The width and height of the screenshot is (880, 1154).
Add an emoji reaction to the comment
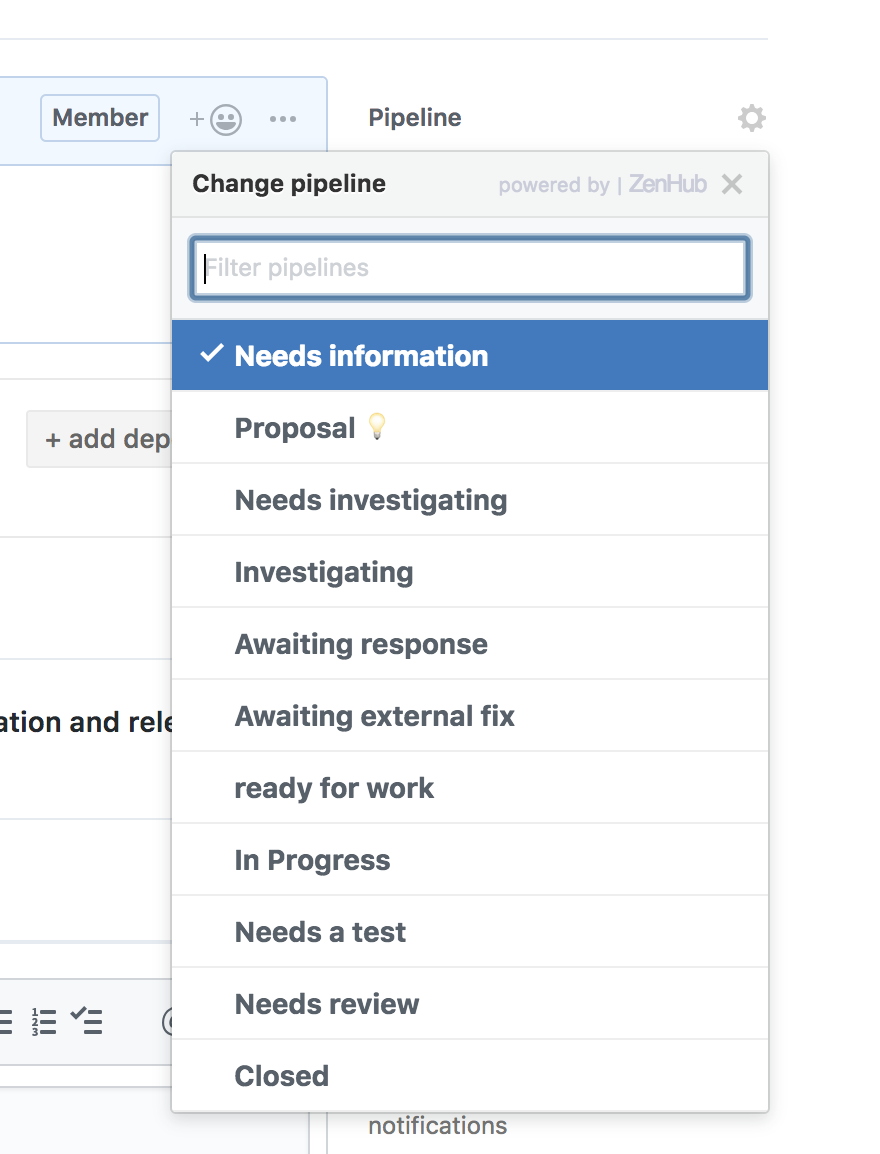point(216,119)
